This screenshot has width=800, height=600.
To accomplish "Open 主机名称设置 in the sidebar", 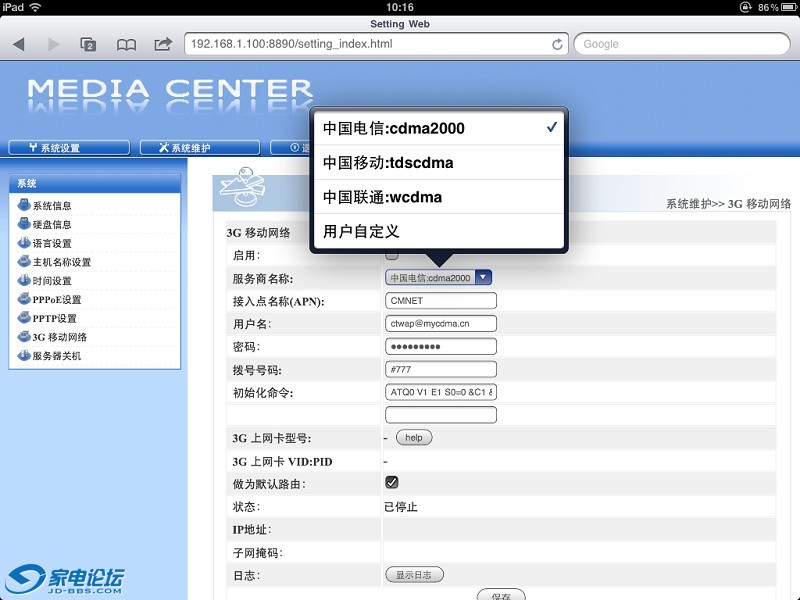I will 62,262.
